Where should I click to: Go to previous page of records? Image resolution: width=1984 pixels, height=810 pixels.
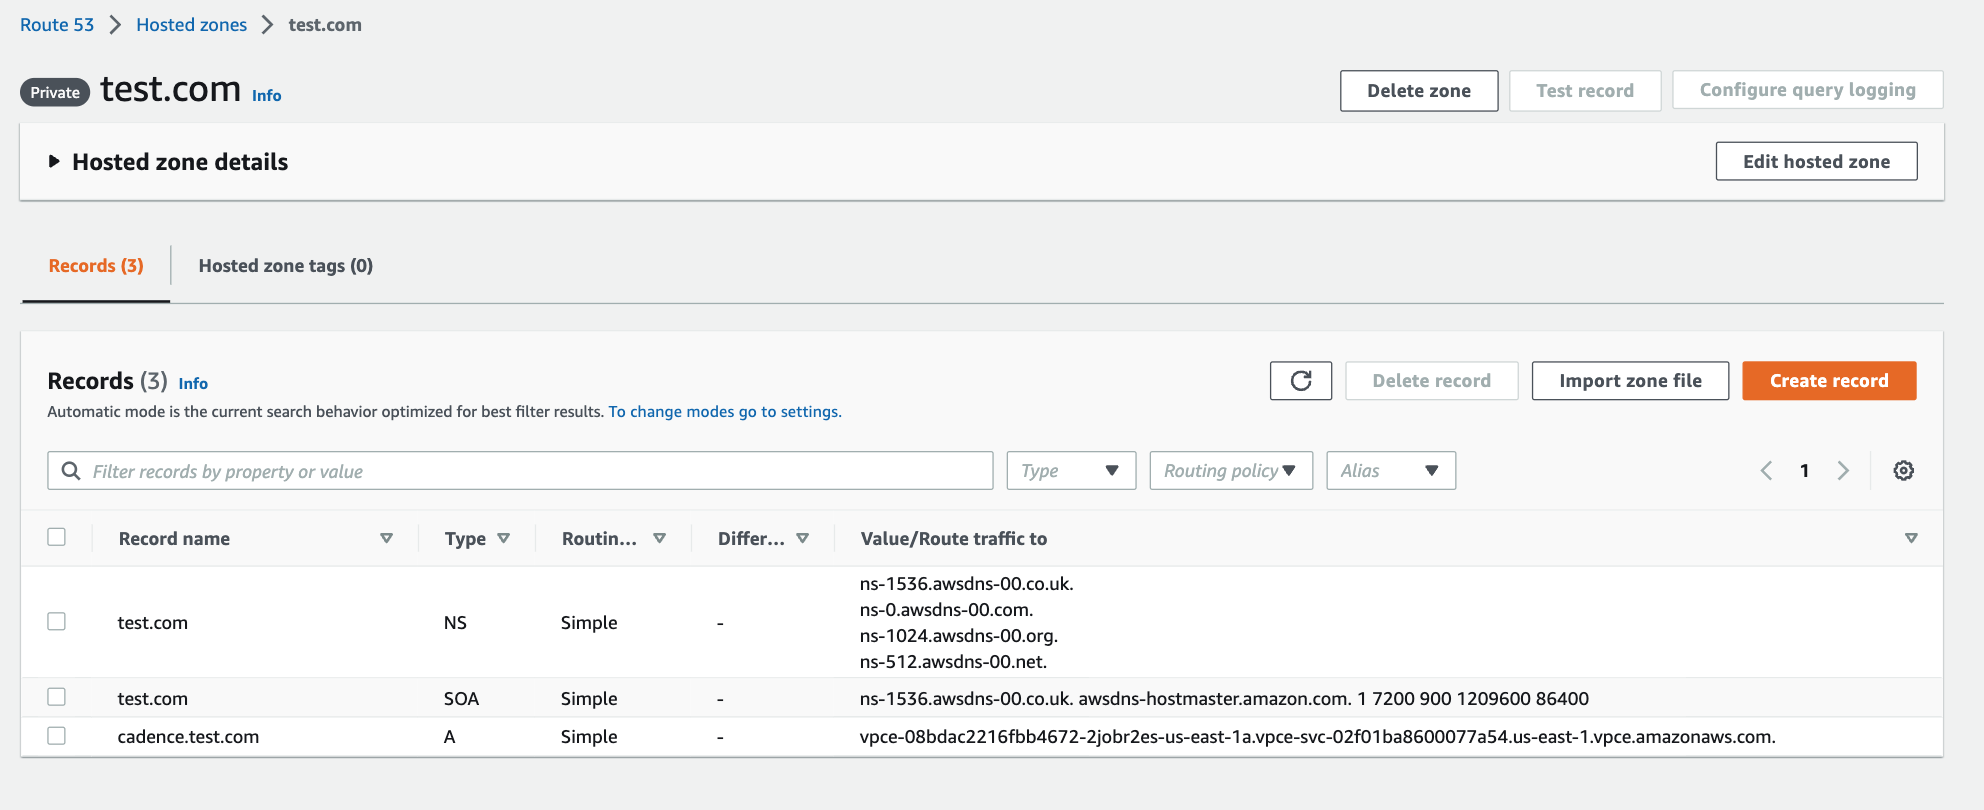pos(1766,471)
